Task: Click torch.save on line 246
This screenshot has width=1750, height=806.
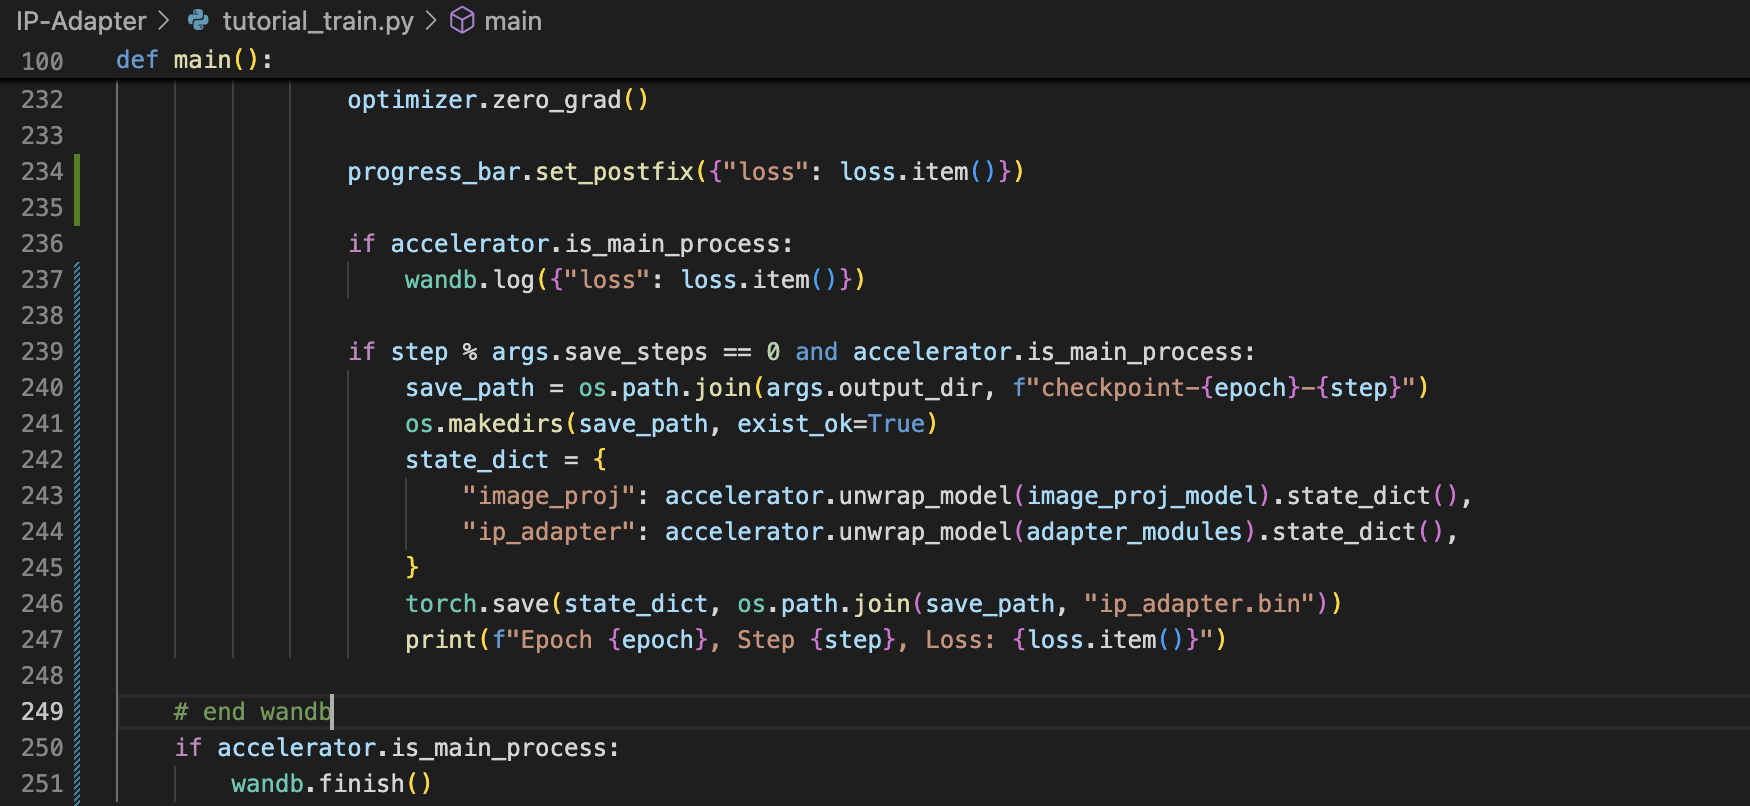Action: point(476,604)
